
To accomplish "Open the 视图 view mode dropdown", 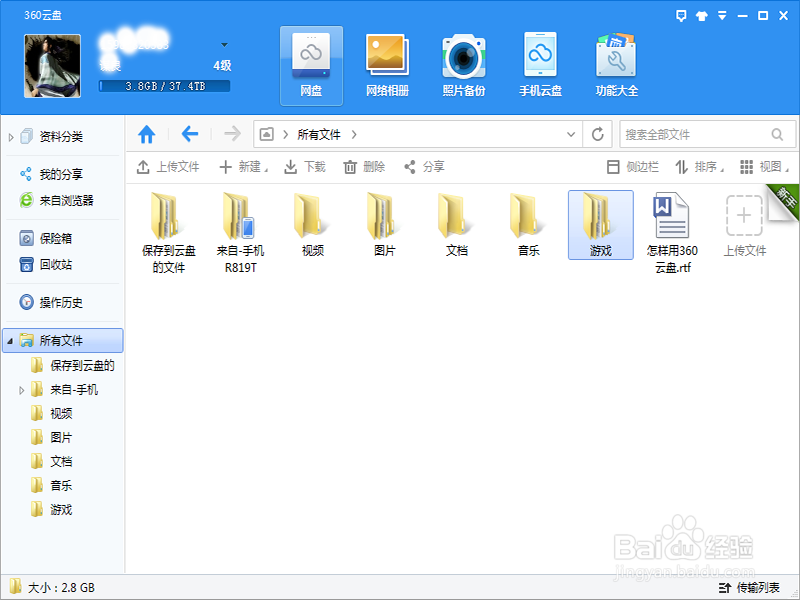I will click(x=764, y=167).
